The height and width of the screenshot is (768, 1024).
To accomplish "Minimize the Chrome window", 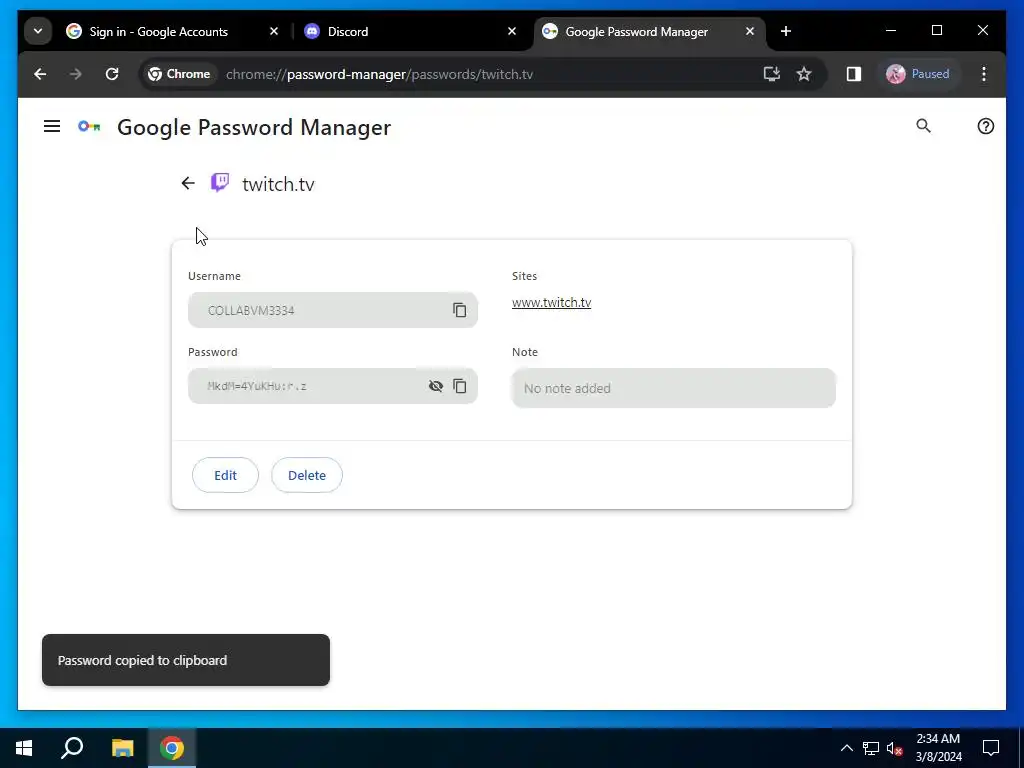I will click(x=891, y=31).
